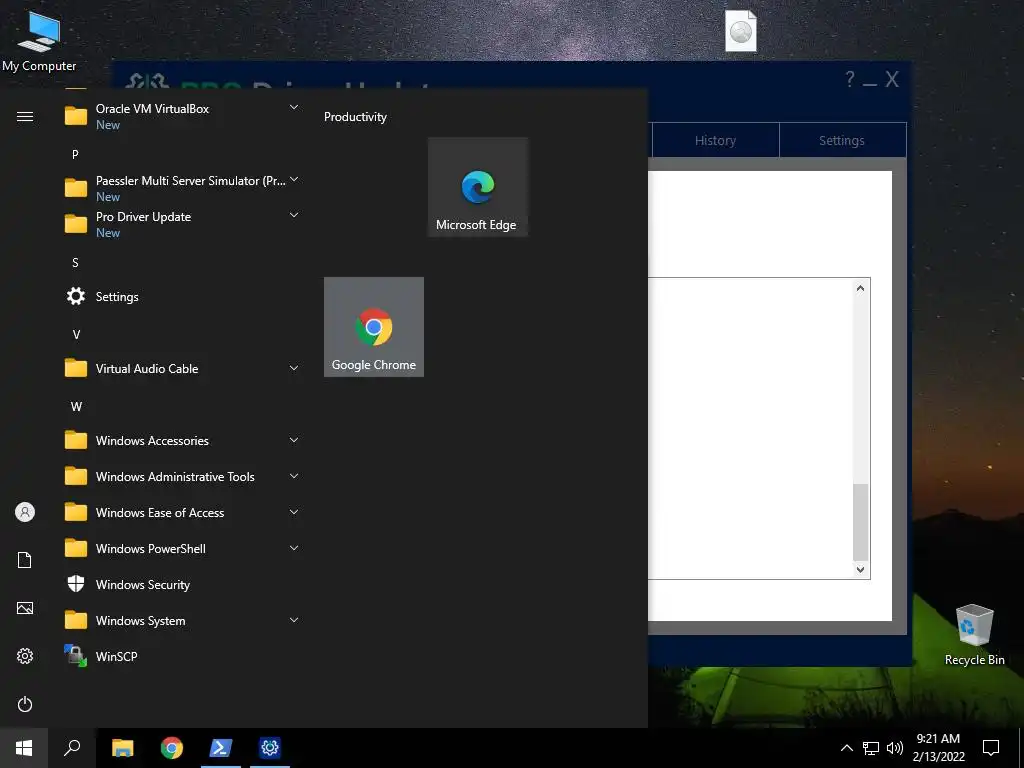The height and width of the screenshot is (768, 1024).
Task: Expand the Oracle VM VirtualBox folder
Action: click(183, 116)
